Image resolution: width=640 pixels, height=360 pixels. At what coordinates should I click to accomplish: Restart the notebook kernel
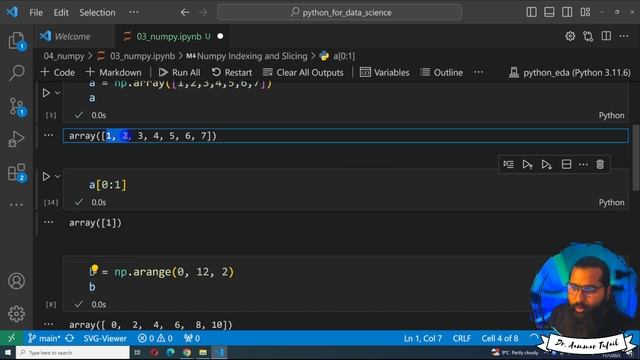[x=232, y=72]
